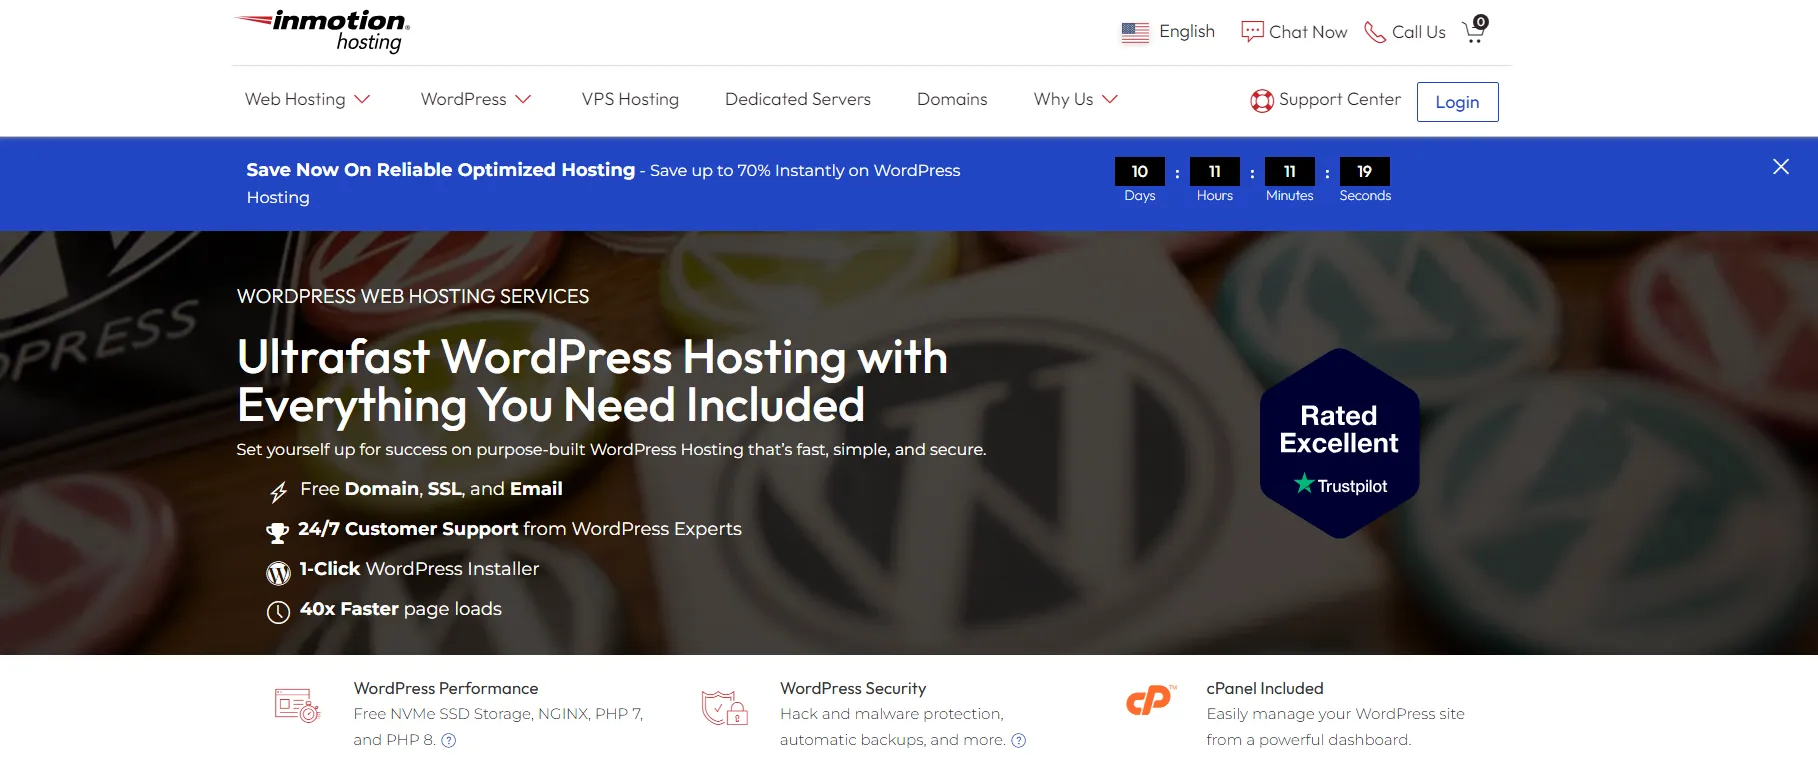
Task: Click the WordPress logo icon beside 1-Click
Action: tap(278, 572)
